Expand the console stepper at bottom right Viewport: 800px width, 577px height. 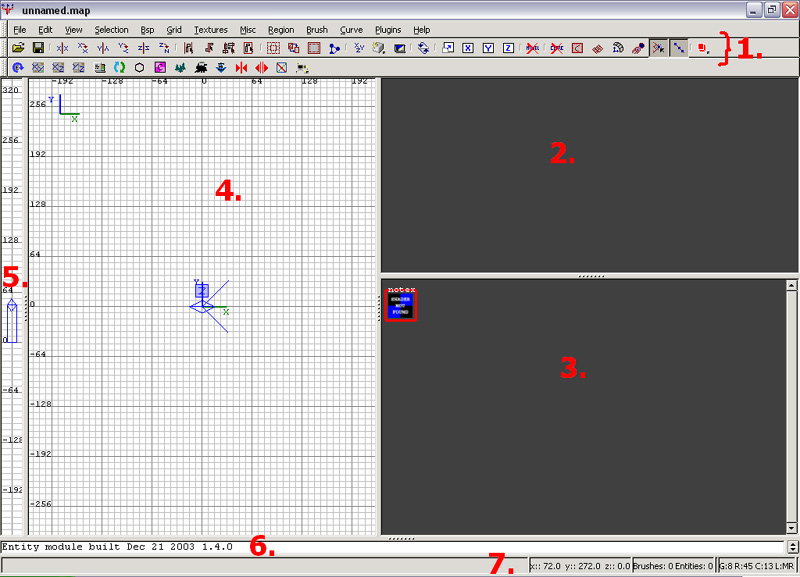(792, 547)
